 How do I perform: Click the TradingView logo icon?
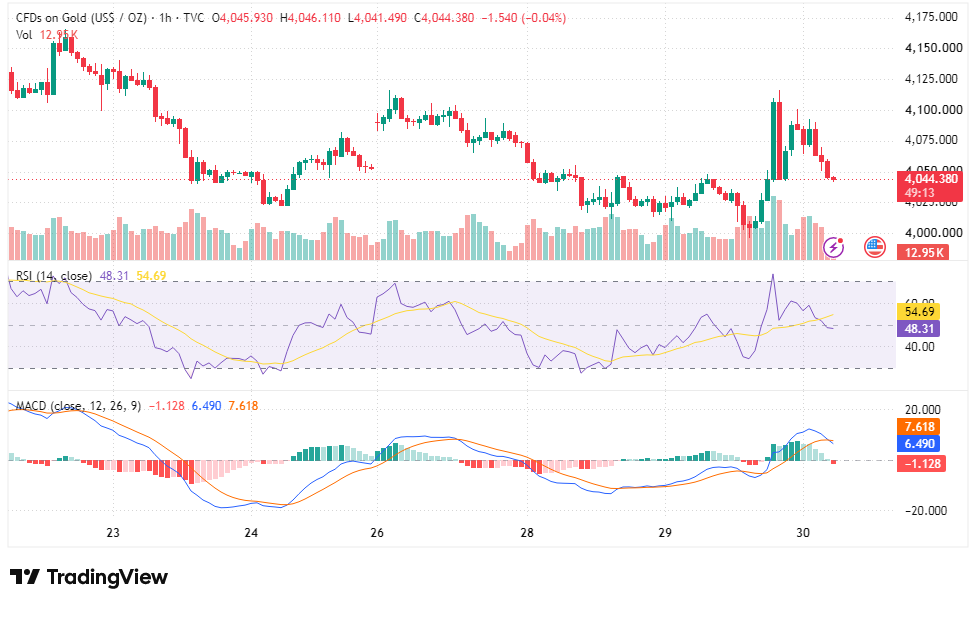coord(25,576)
